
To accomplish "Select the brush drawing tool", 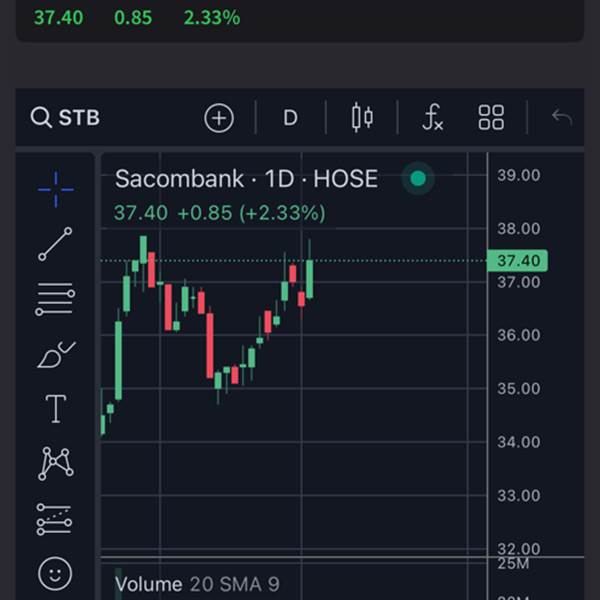I will (57, 354).
